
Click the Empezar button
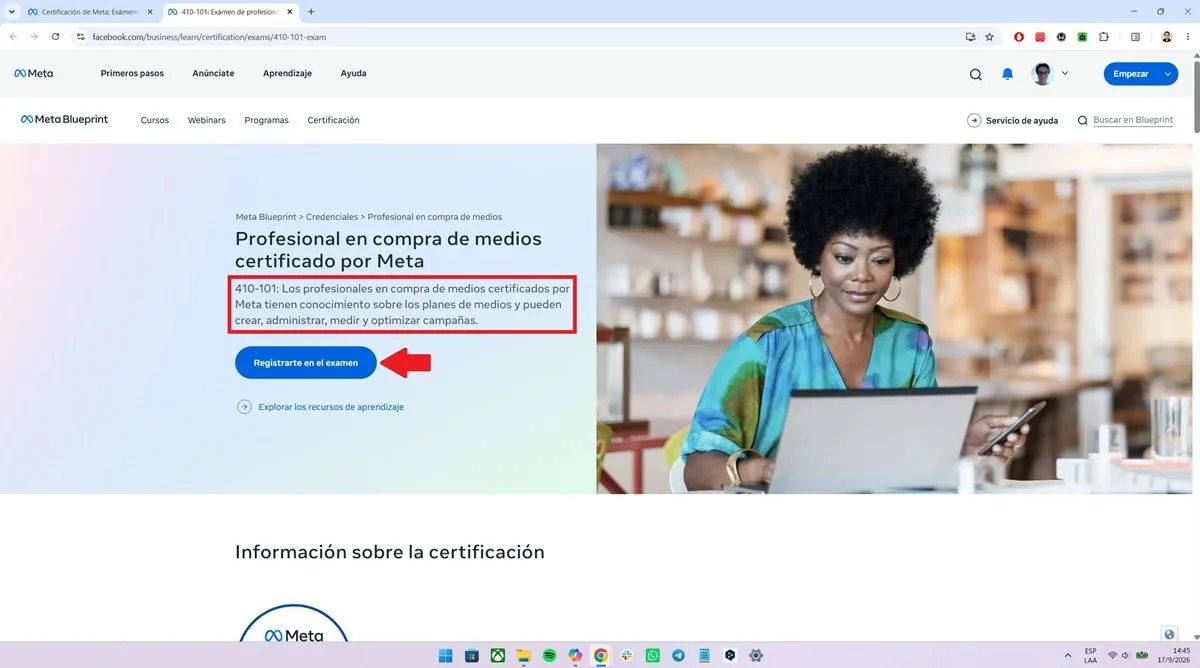pos(1131,74)
